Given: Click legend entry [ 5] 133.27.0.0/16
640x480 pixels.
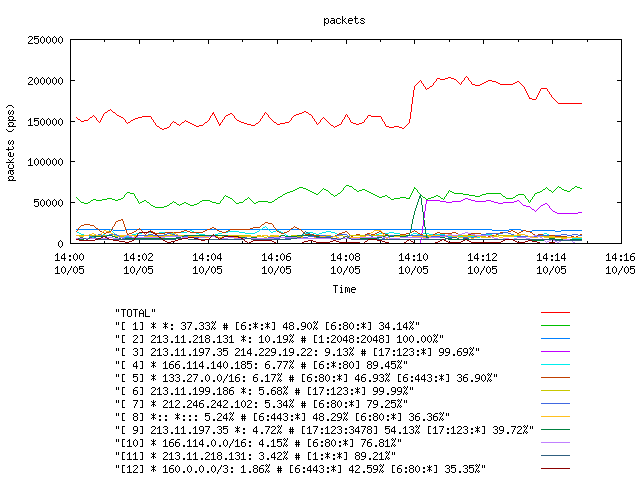Looking at the screenshot, I should [x=306, y=378].
